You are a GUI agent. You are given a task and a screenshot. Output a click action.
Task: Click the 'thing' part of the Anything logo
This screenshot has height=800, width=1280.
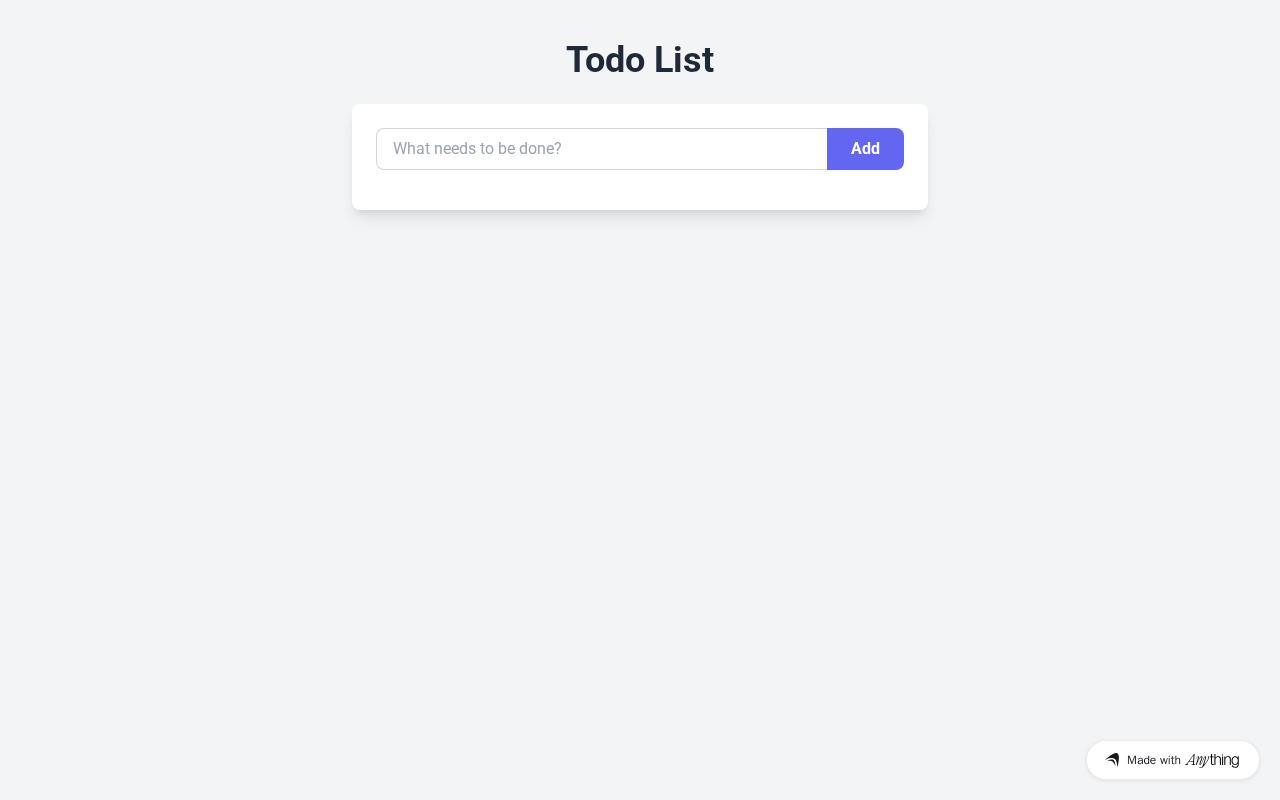pos(1224,760)
